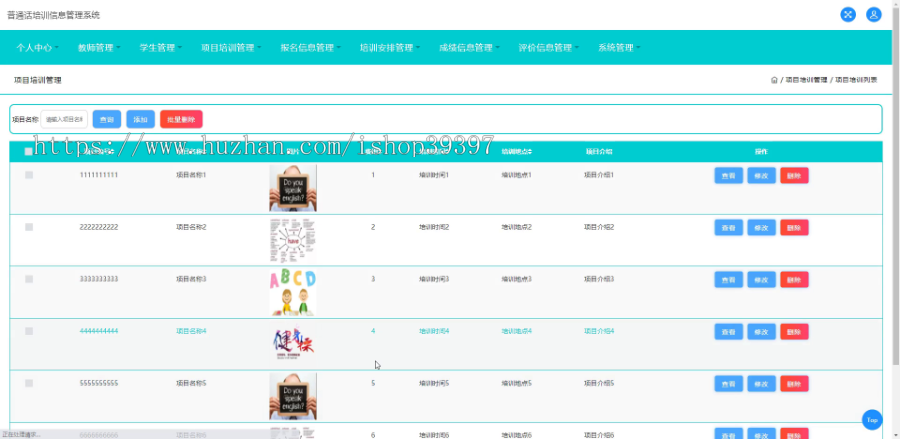Focus the 项目名称 search input
This screenshot has width=900, height=439.
64,119
